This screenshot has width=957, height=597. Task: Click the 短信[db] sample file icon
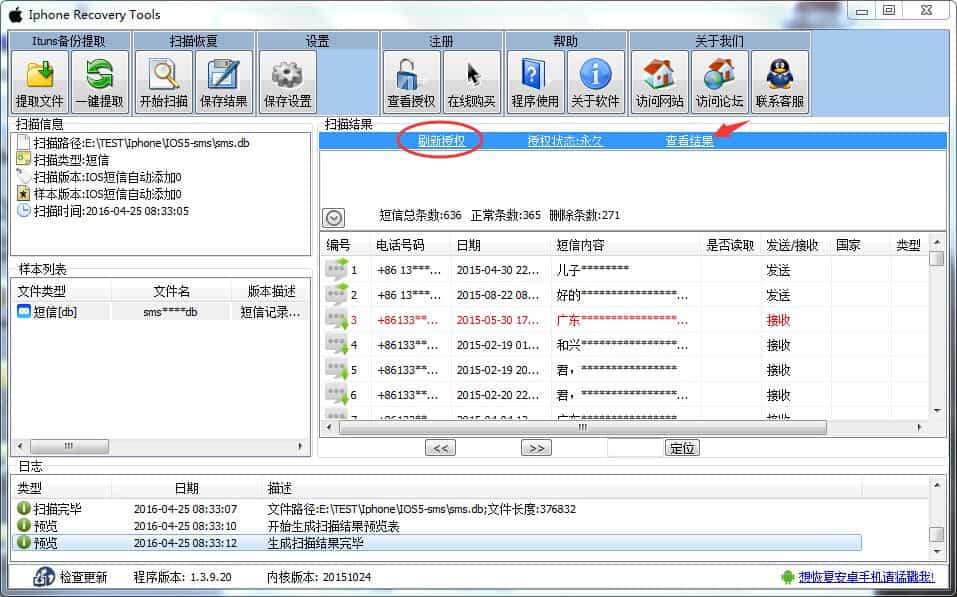(23, 311)
